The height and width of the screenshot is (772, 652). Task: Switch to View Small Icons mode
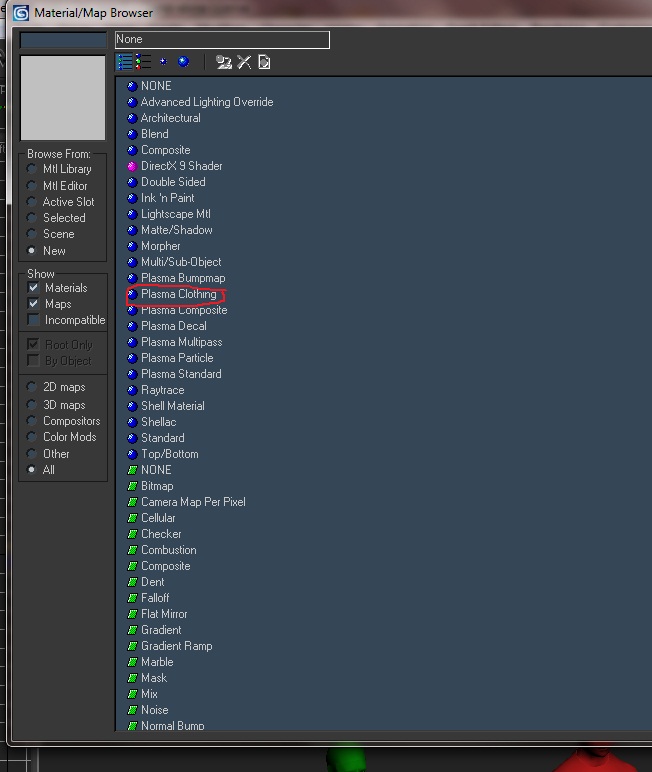point(163,62)
